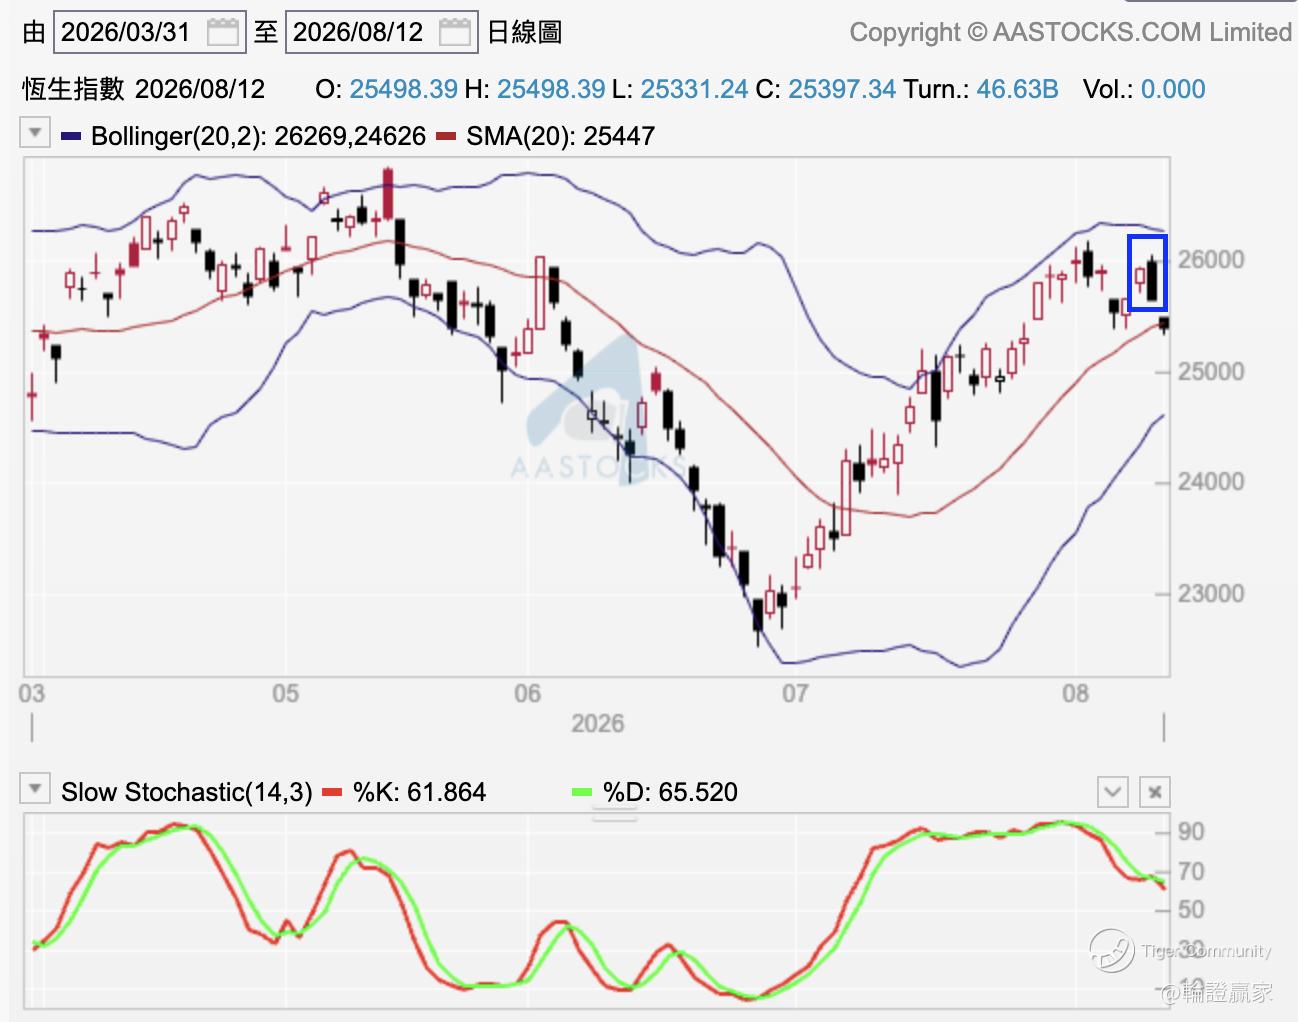Click the 日線圖 daily chart label

(x=524, y=32)
